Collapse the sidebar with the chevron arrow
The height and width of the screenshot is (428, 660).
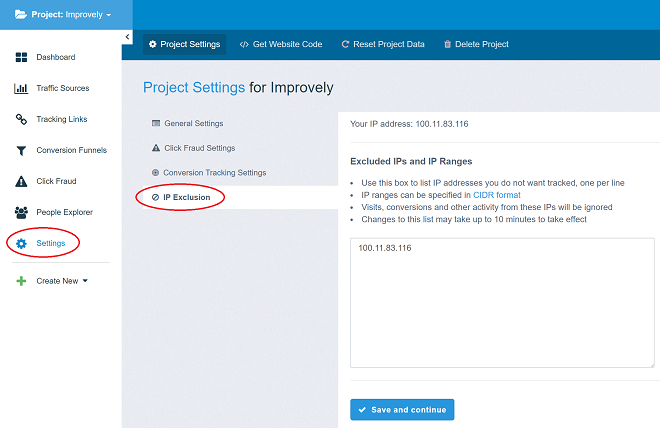click(x=127, y=37)
